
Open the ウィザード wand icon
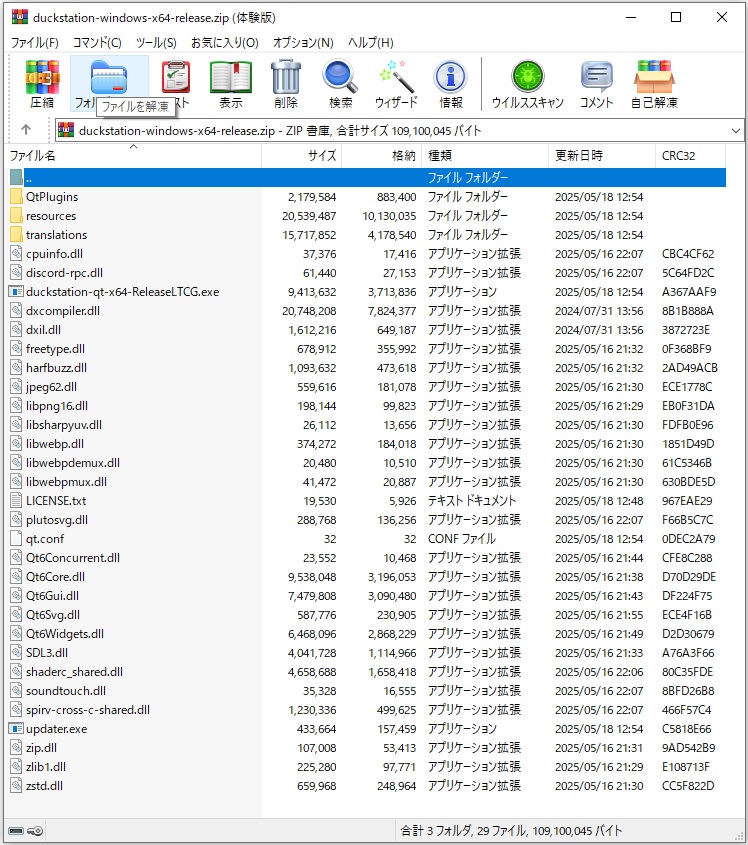coord(396,77)
